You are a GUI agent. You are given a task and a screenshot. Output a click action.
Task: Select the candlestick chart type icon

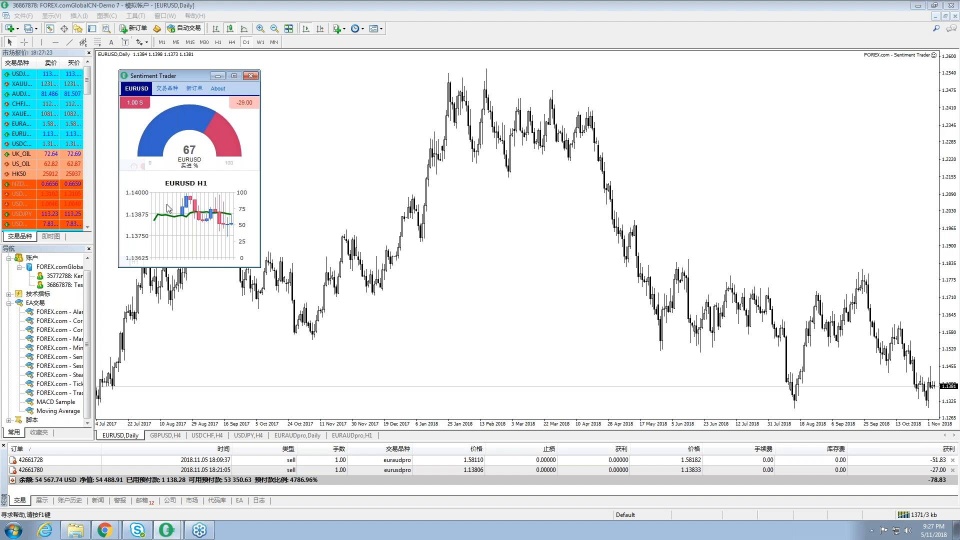228,28
